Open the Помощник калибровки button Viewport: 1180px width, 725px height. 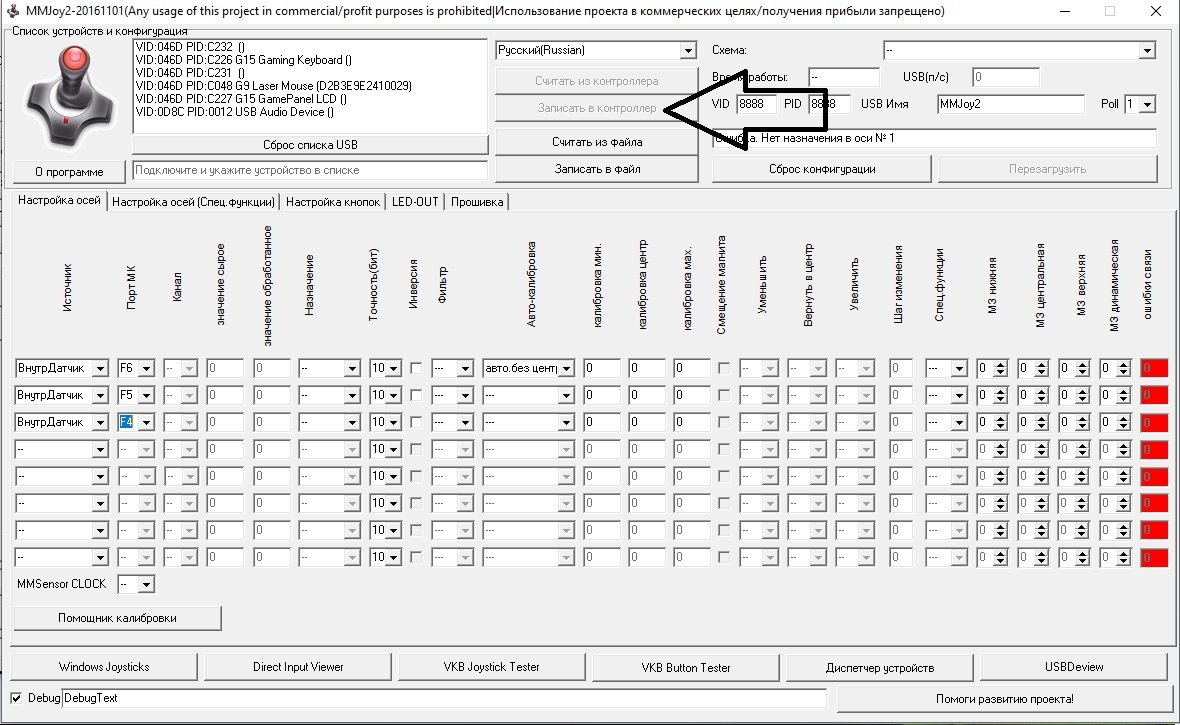(x=117, y=618)
